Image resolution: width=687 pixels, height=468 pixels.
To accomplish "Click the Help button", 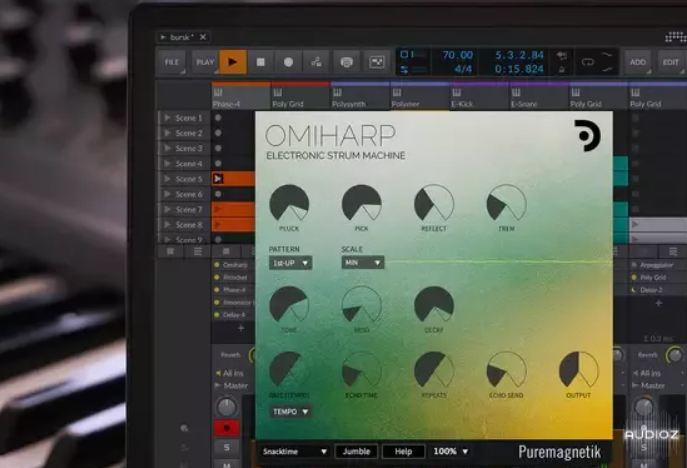I will pos(403,451).
